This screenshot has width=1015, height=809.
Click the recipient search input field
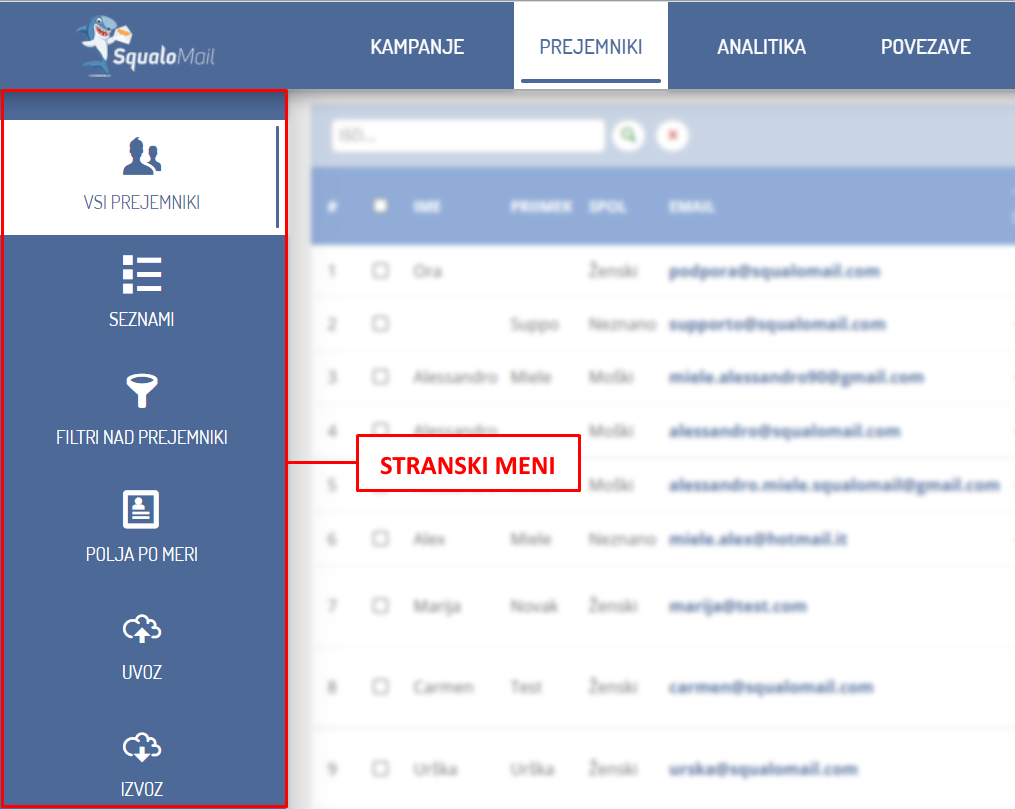[468, 135]
